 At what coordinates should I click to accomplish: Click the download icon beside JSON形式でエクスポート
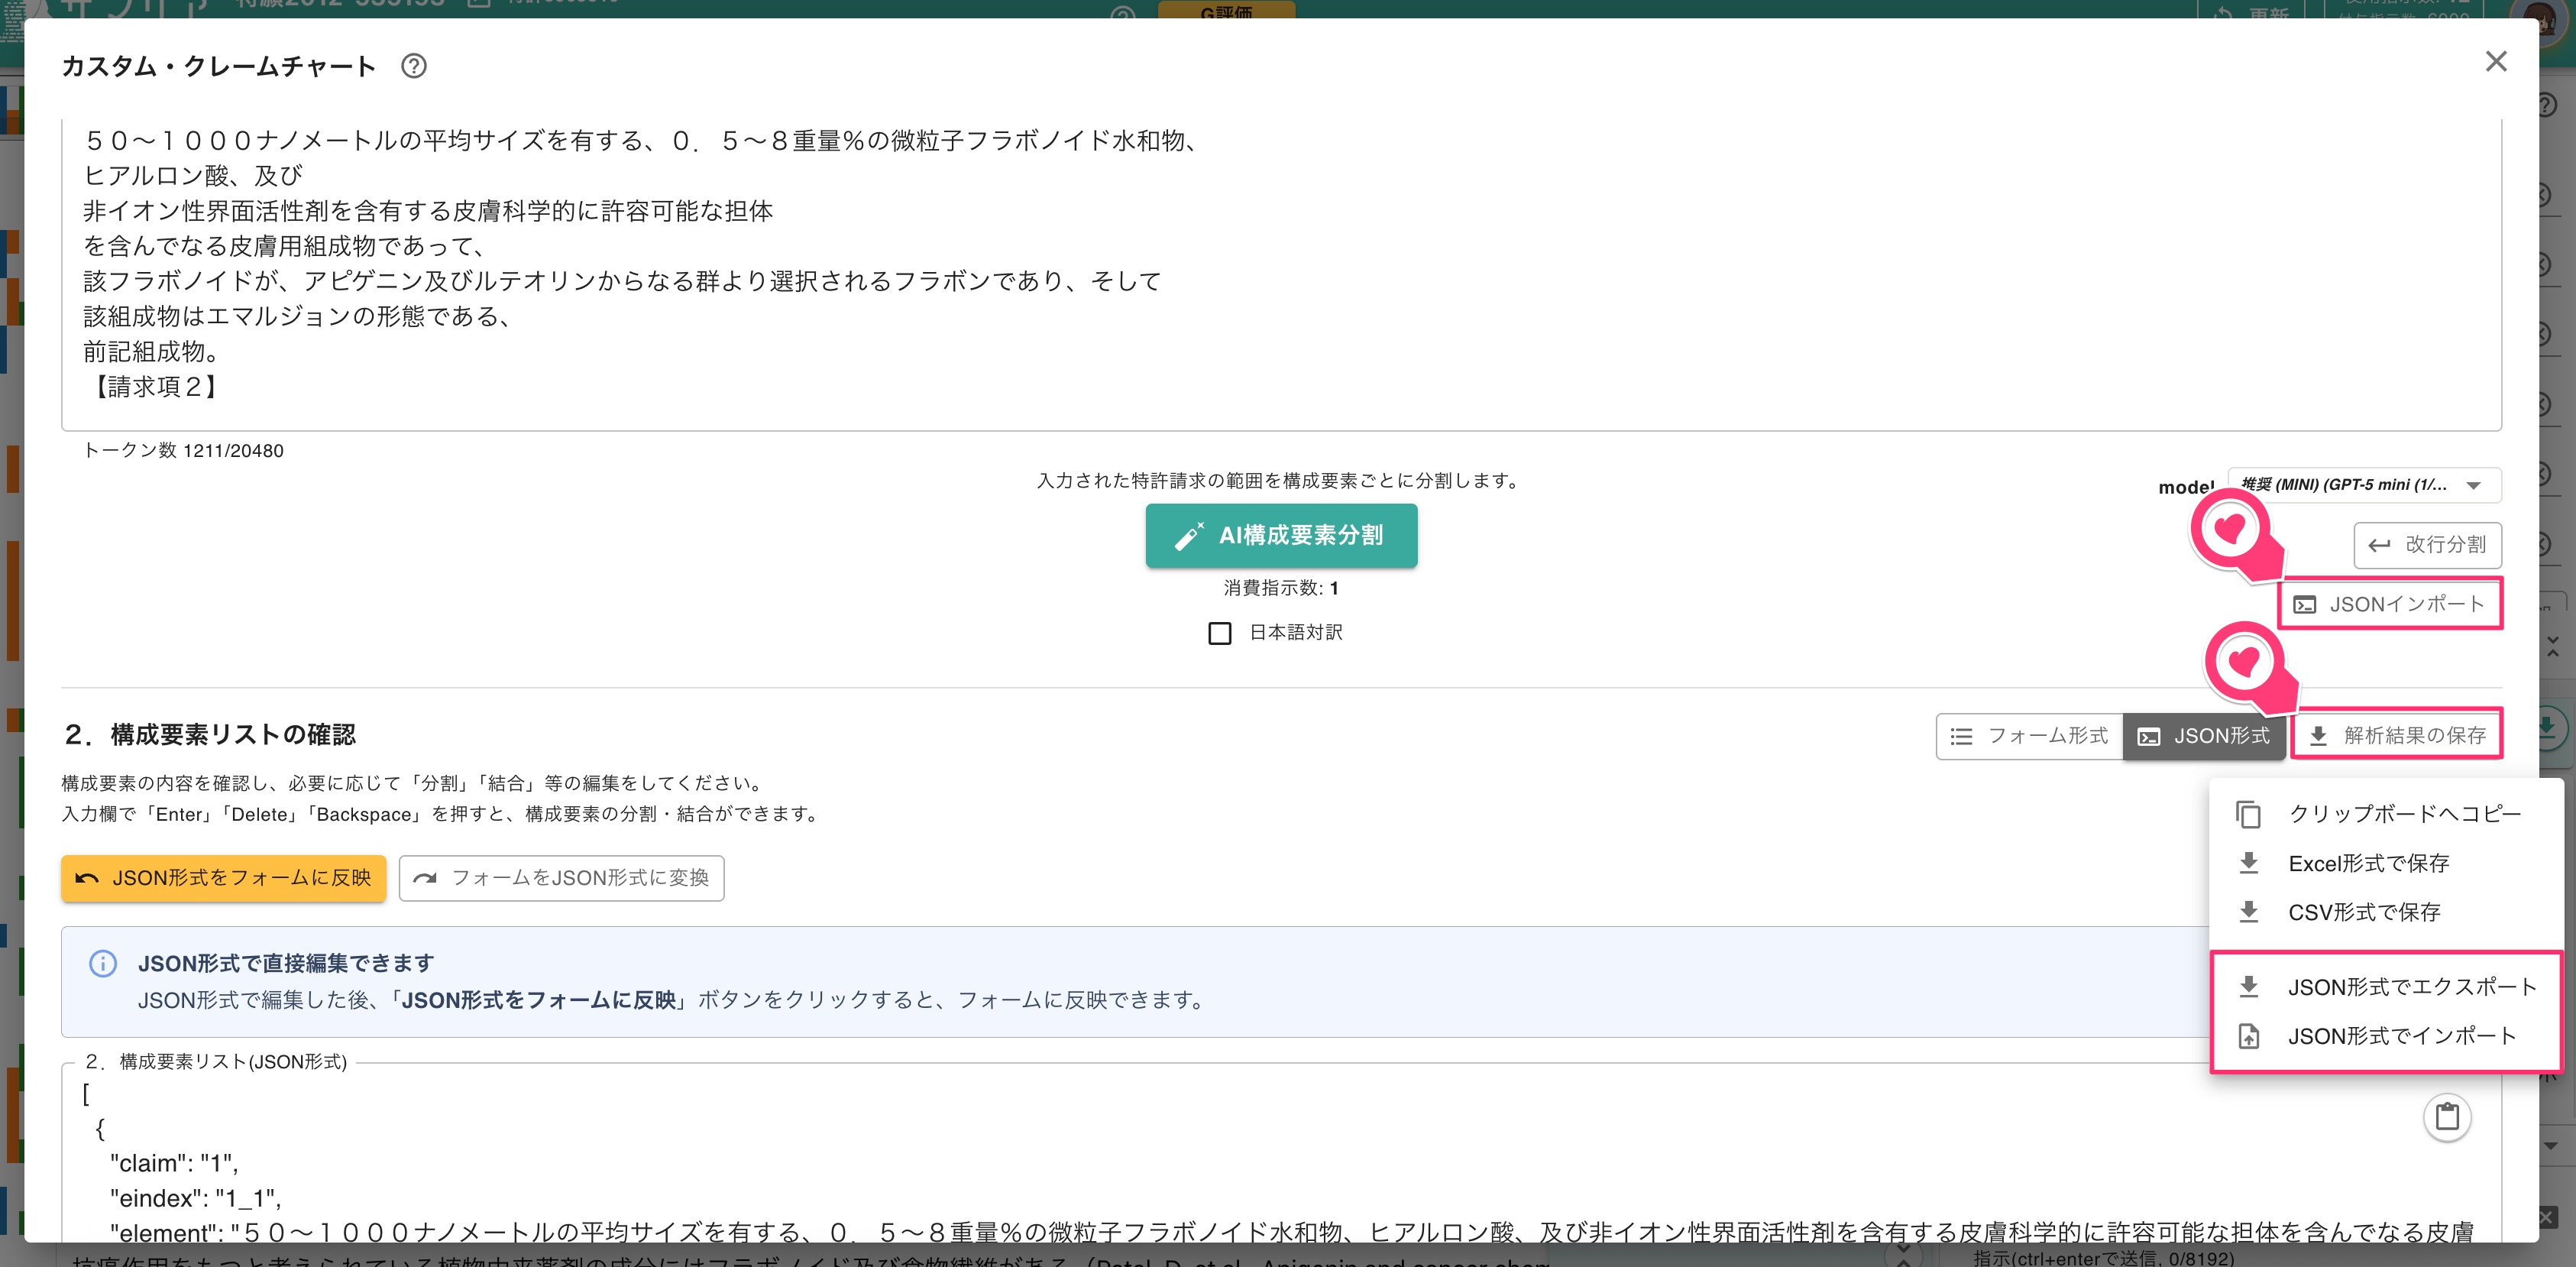click(2248, 987)
